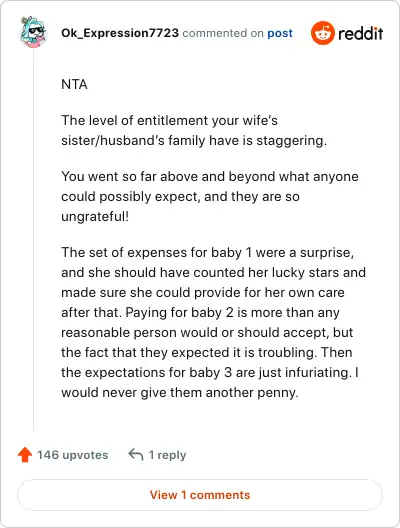400x528 pixels.
Task: Click the paragraph about staggering entitlement
Action: point(194,130)
